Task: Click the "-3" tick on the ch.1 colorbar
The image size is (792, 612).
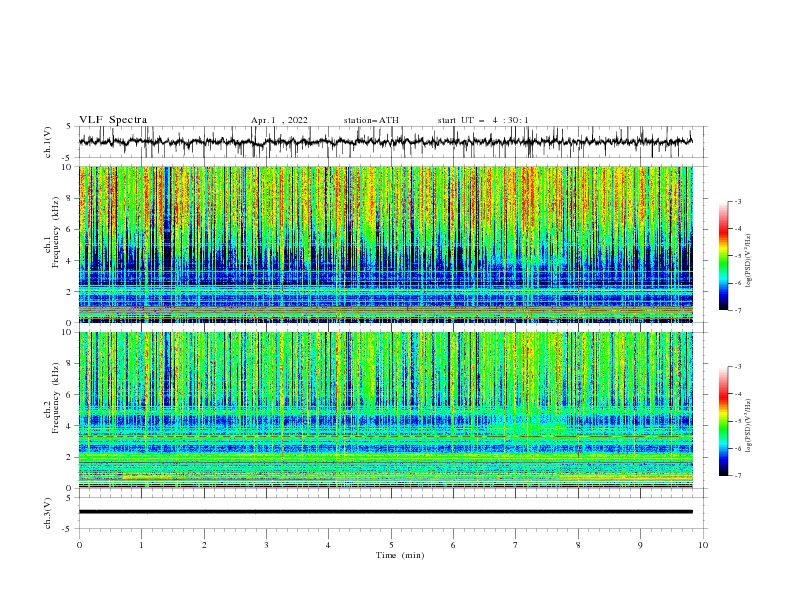Action: pos(737,201)
